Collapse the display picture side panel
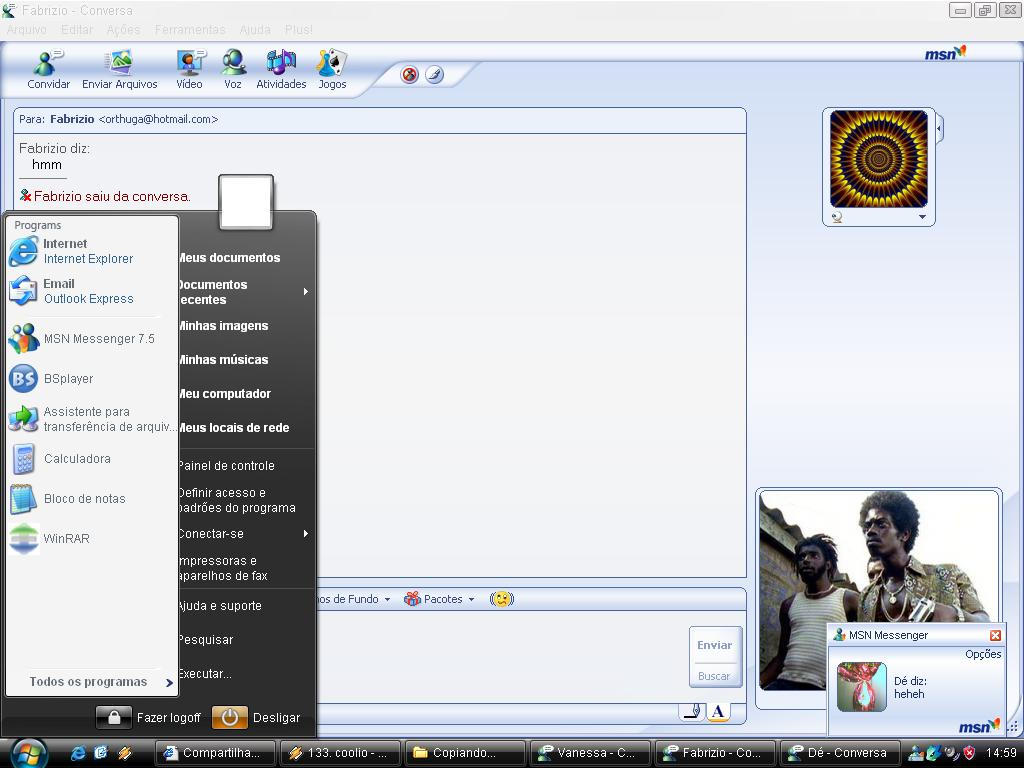 [x=939, y=129]
